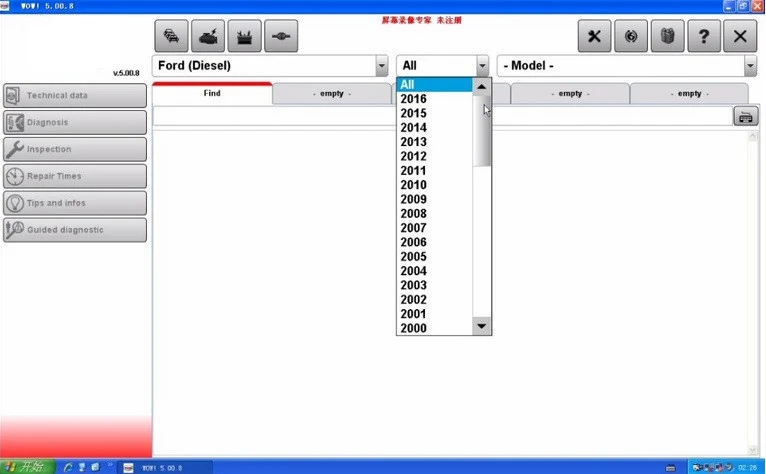Open Tips and infos section
The image size is (766, 474).
tap(75, 203)
